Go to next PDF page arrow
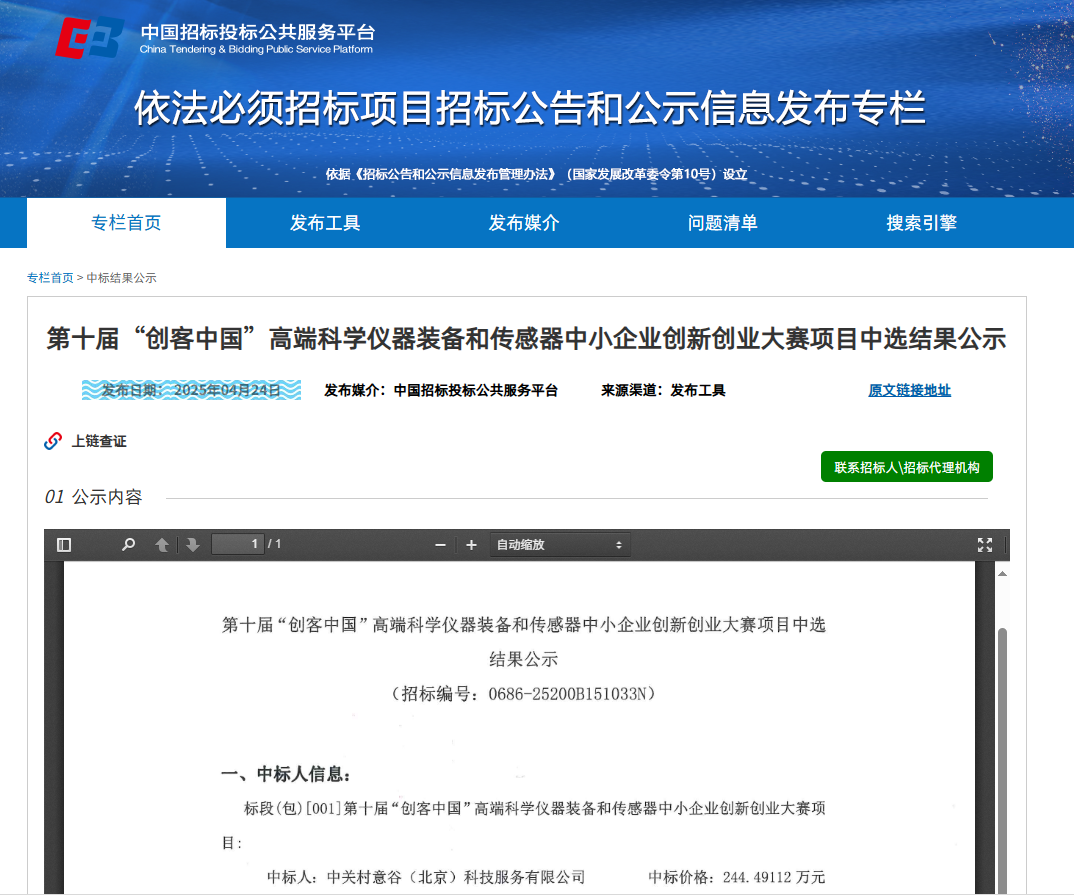Viewport: 1074px width, 895px height. (193, 545)
